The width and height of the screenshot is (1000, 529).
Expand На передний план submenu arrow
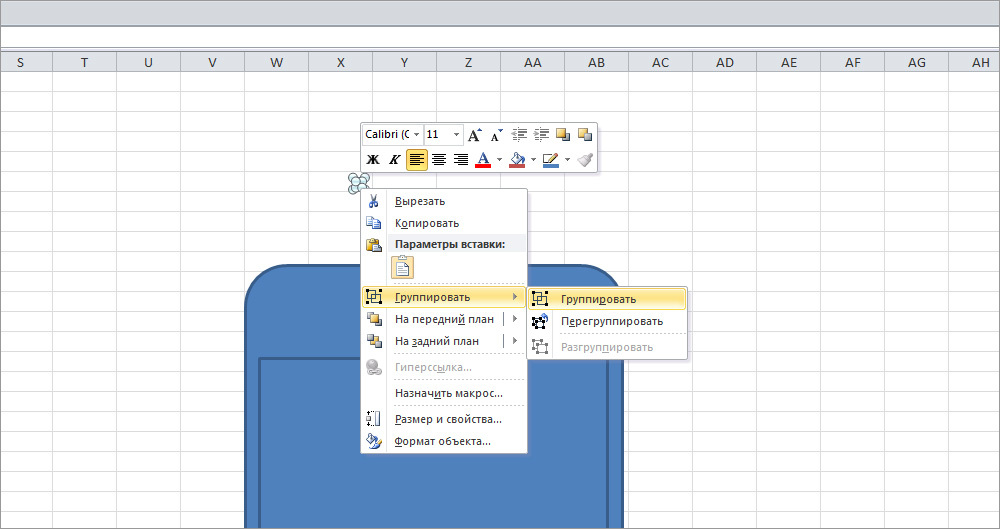(x=515, y=319)
